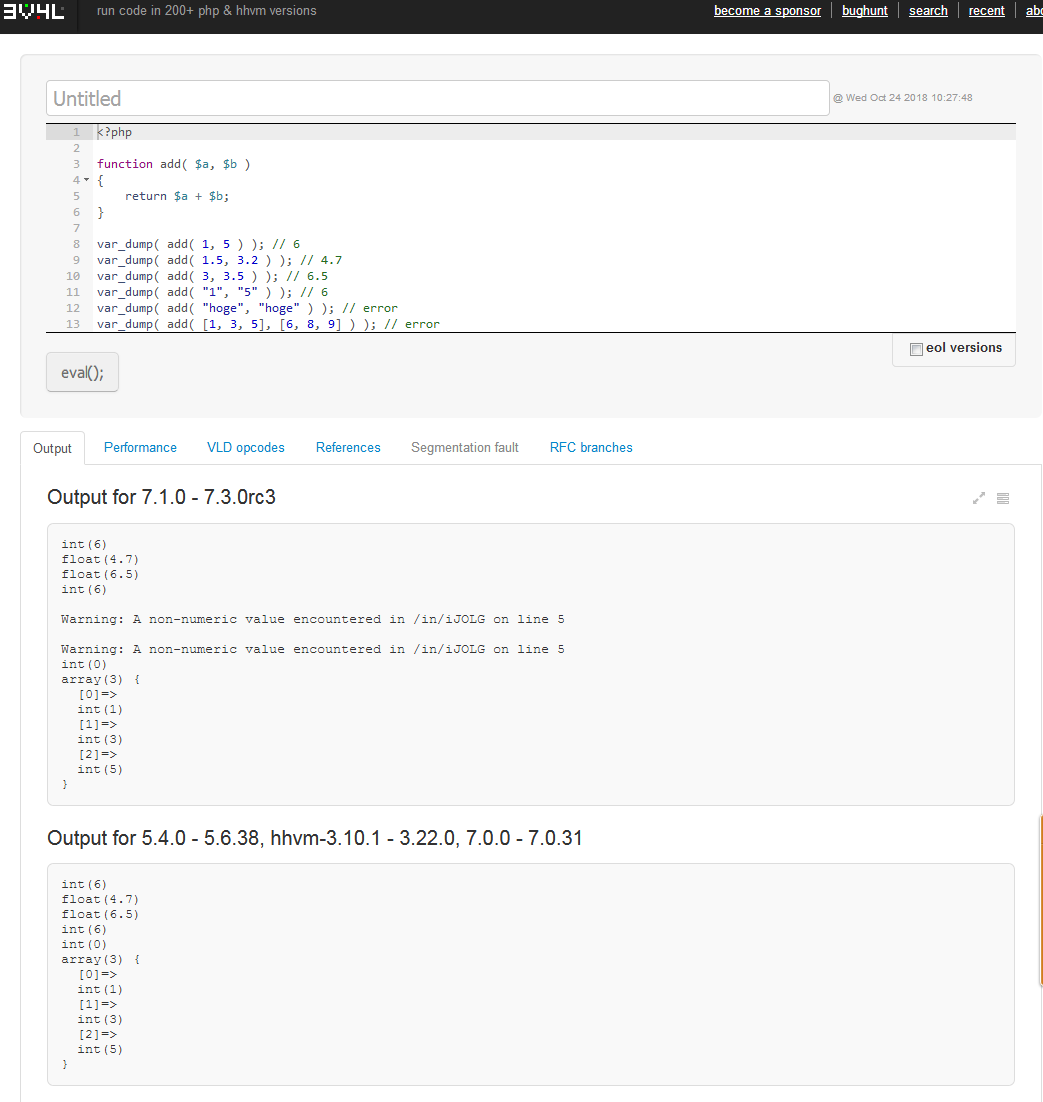Image resolution: width=1043 pixels, height=1102 pixels.
Task: Switch to the Performance tab
Action: pyautogui.click(x=140, y=448)
